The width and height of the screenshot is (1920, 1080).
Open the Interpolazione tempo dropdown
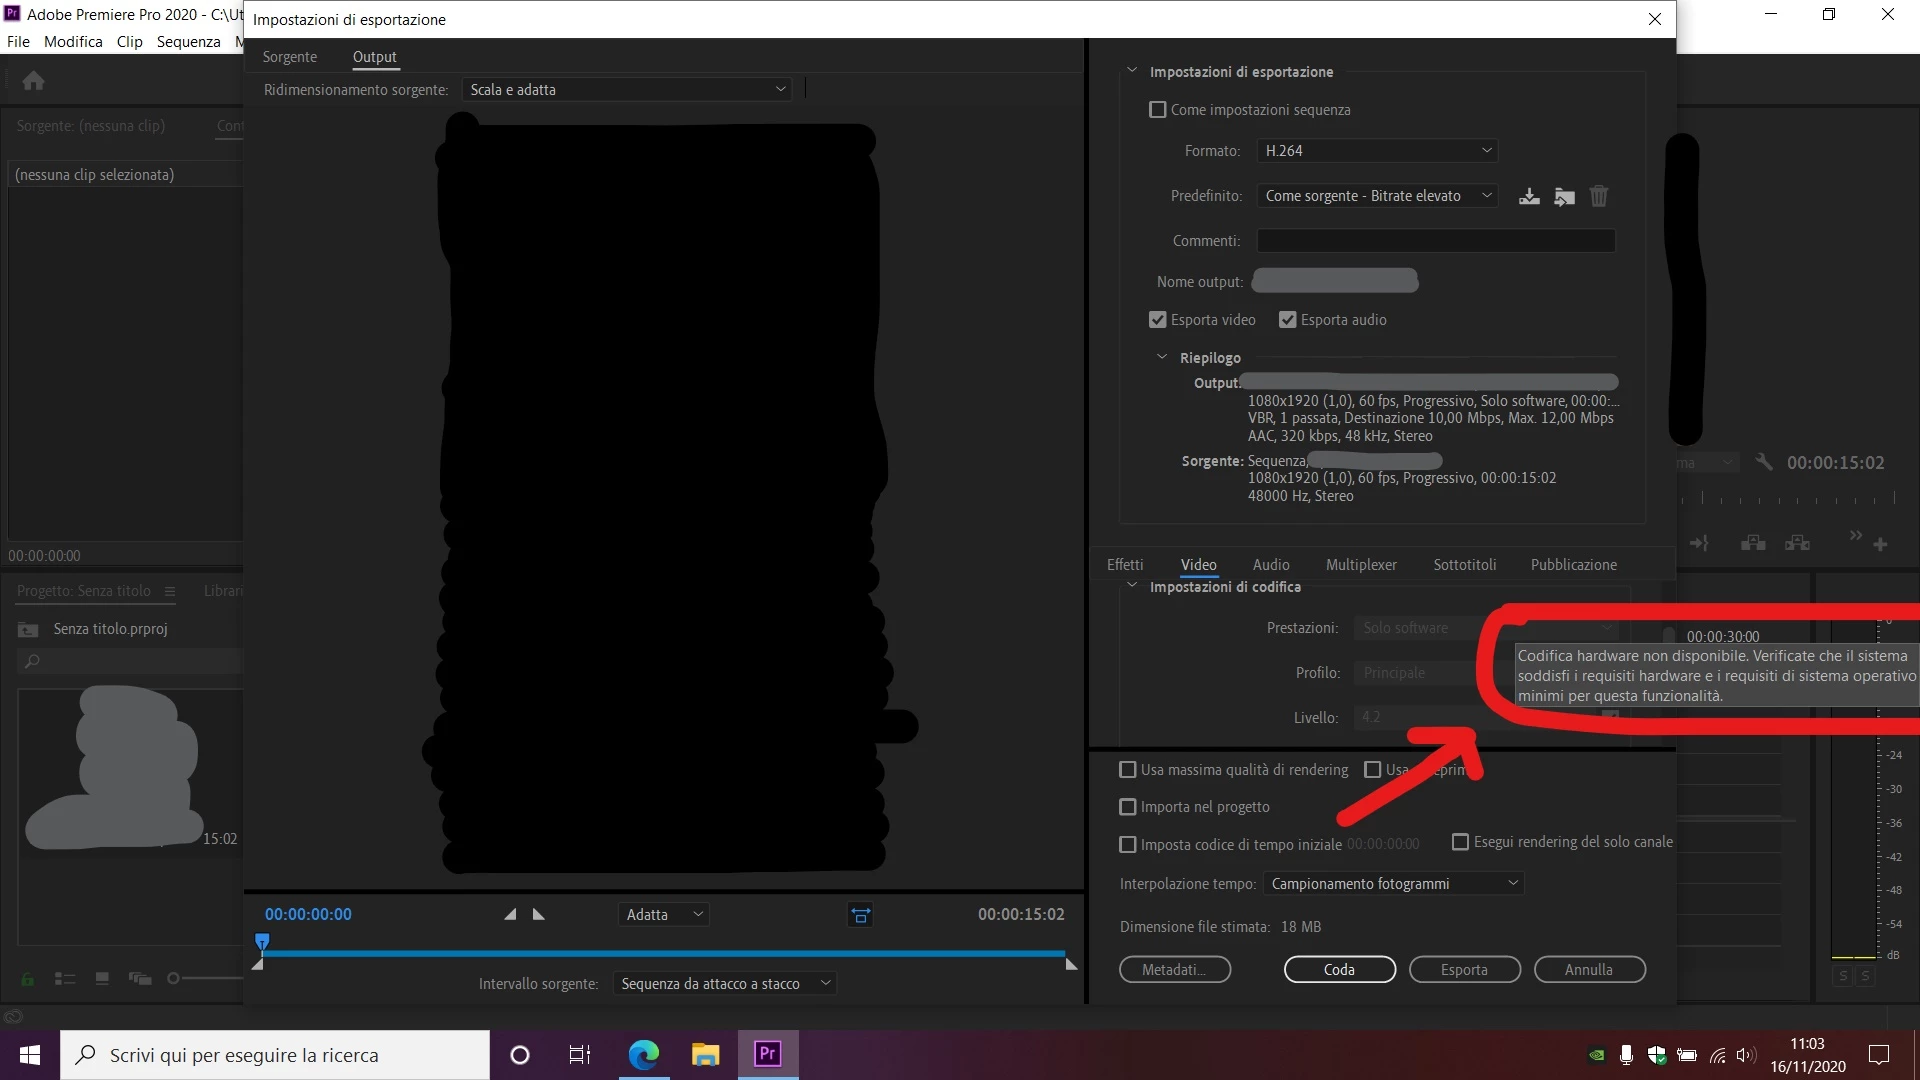coord(1393,884)
